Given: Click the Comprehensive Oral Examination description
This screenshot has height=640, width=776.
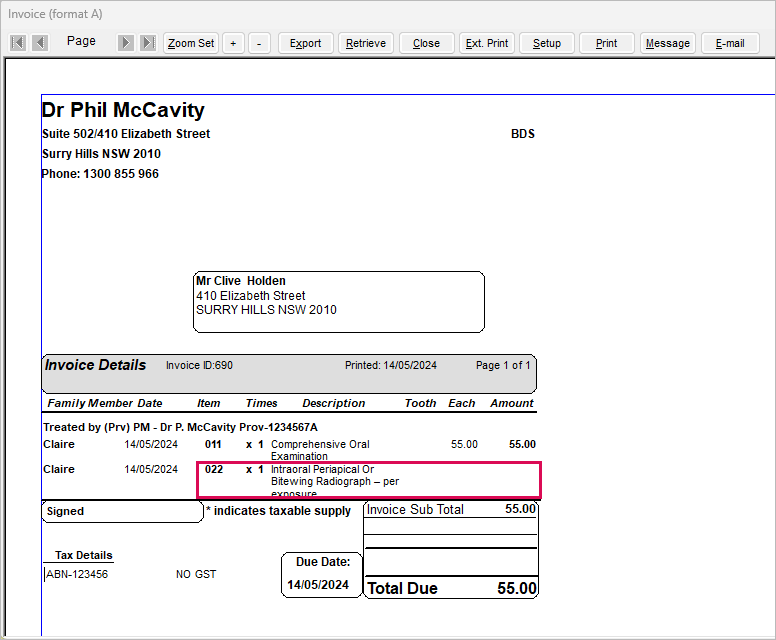Looking at the screenshot, I should coord(320,450).
